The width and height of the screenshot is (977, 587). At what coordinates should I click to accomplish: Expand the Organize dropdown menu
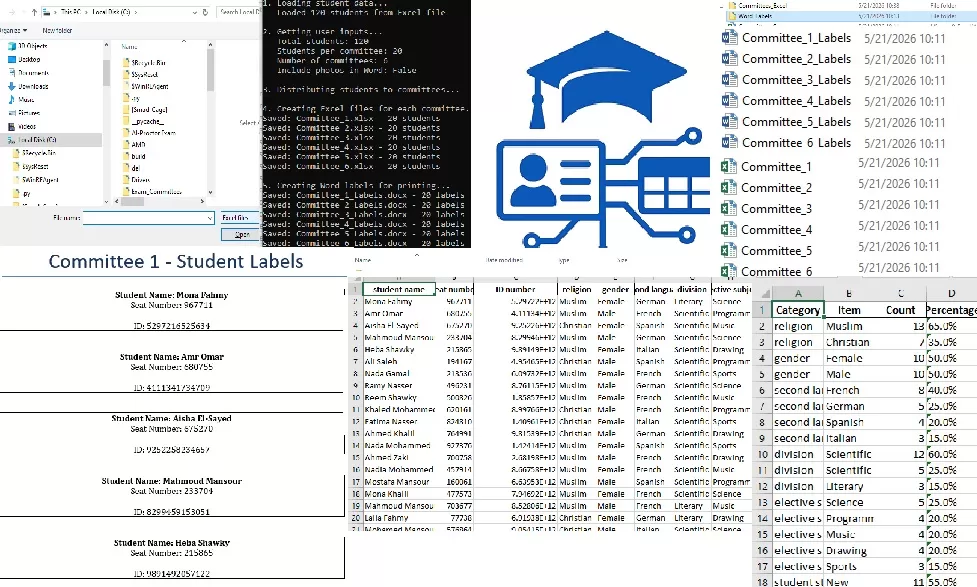[14, 30]
